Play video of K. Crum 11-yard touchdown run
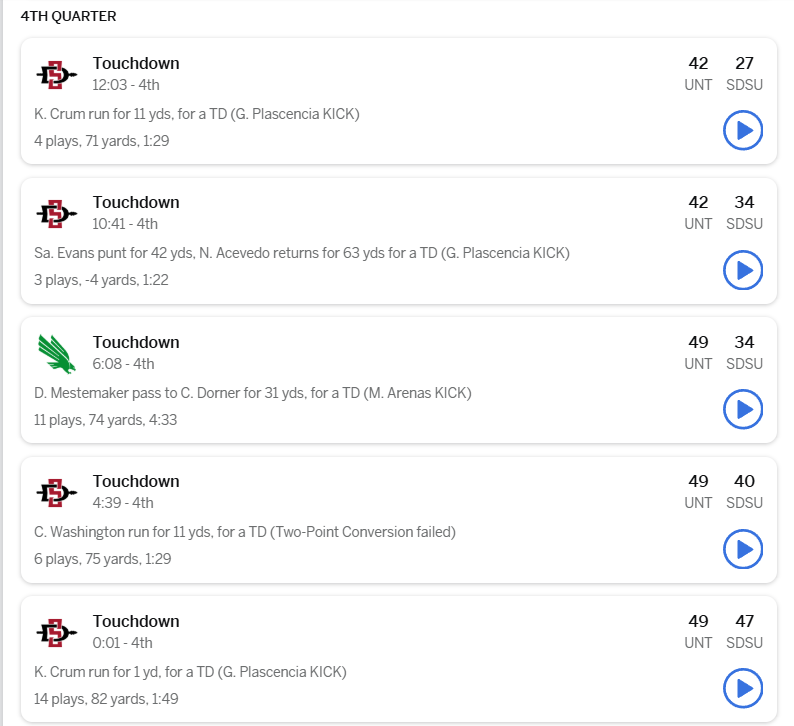794x726 pixels. point(743,130)
